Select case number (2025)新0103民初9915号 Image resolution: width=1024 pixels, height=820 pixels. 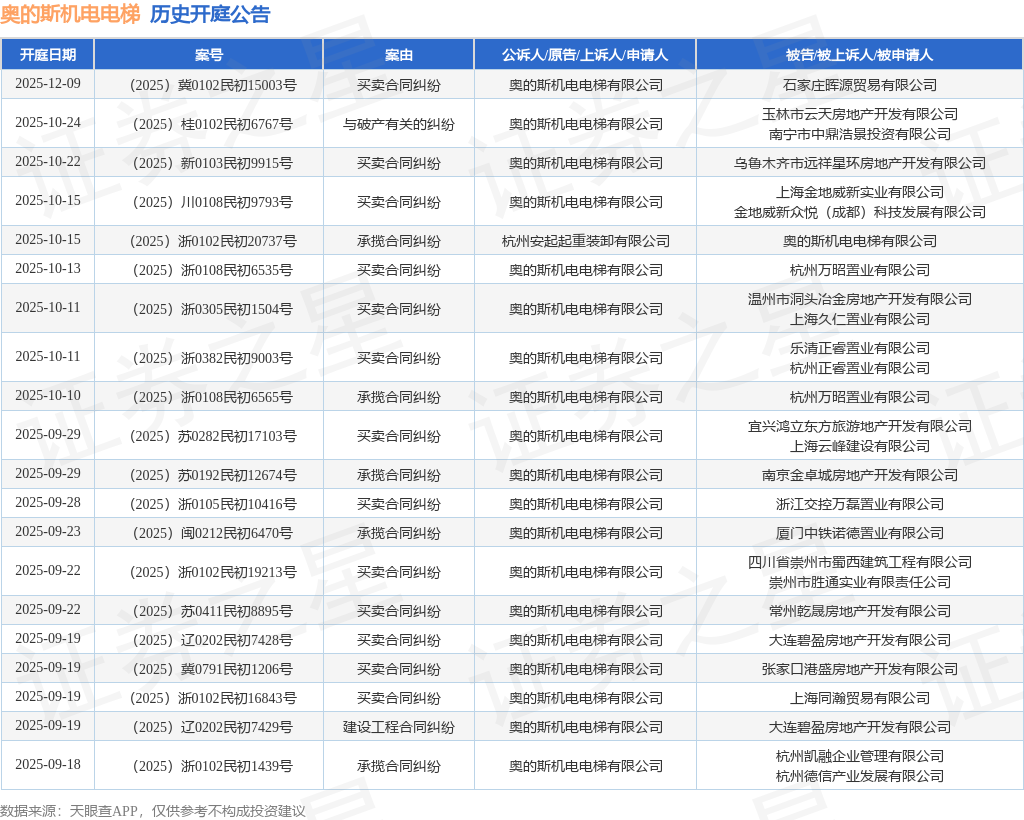[x=213, y=163]
